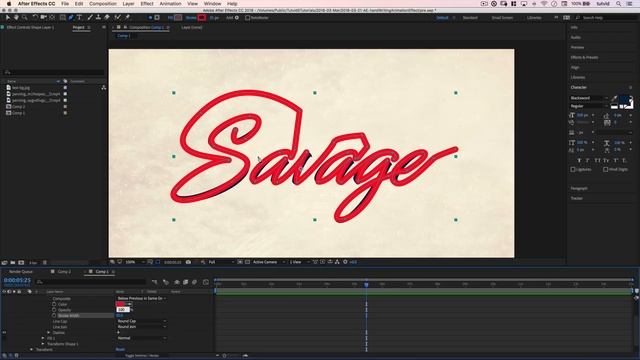640x360 pixels.
Task: Open the File menu
Action: [x=65, y=4]
